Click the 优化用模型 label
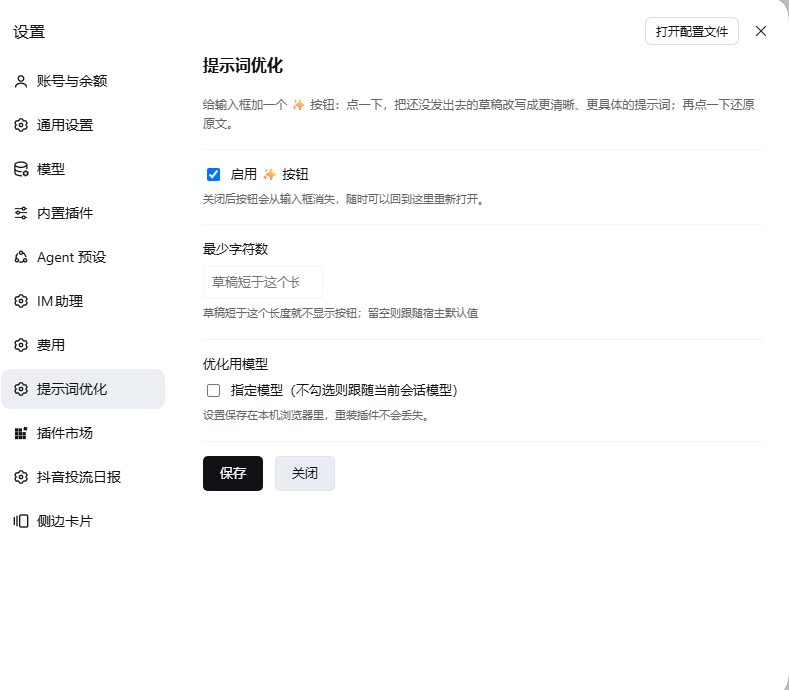 click(235, 364)
